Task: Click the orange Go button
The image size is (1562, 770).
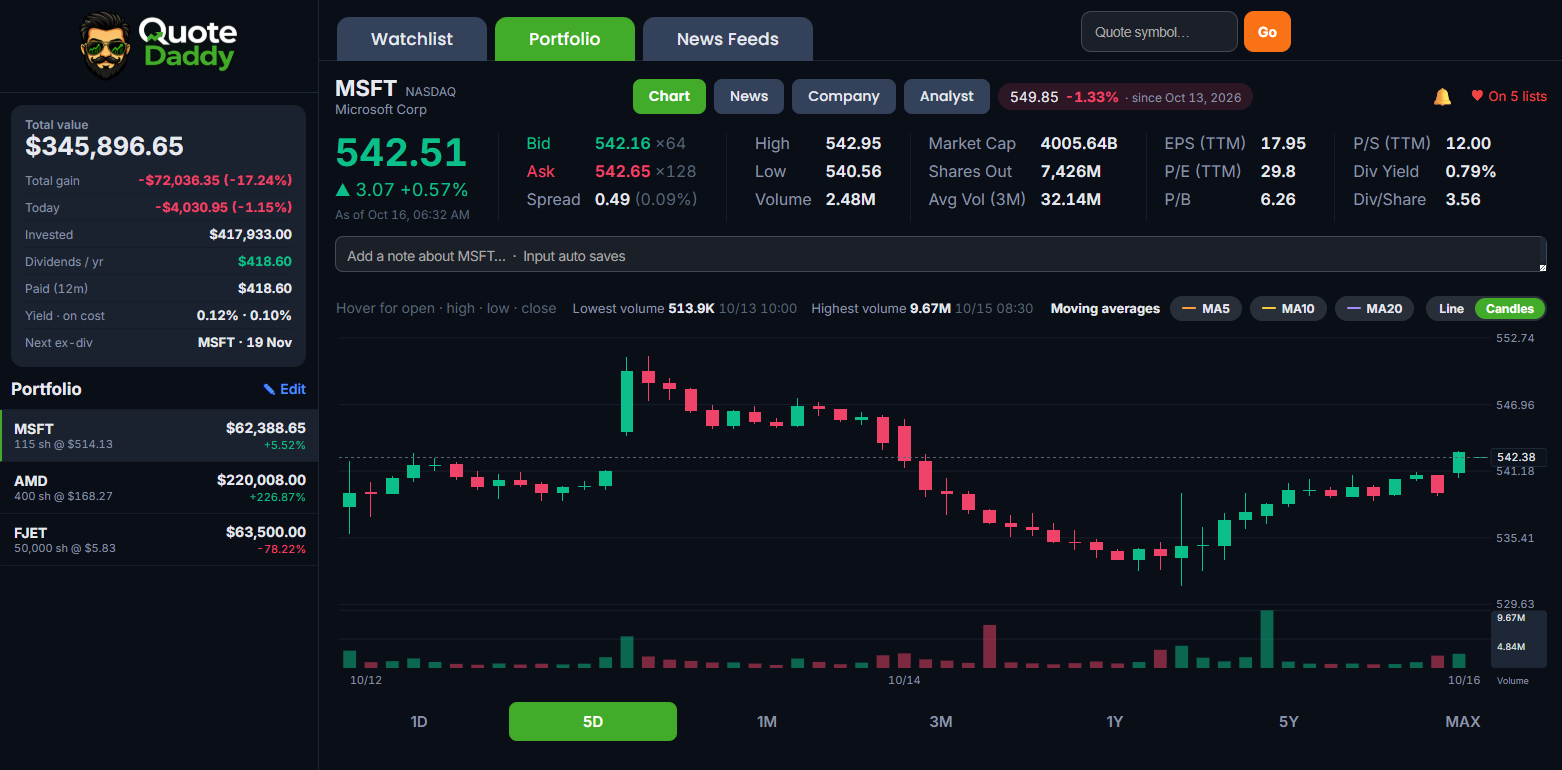Action: tap(1267, 32)
